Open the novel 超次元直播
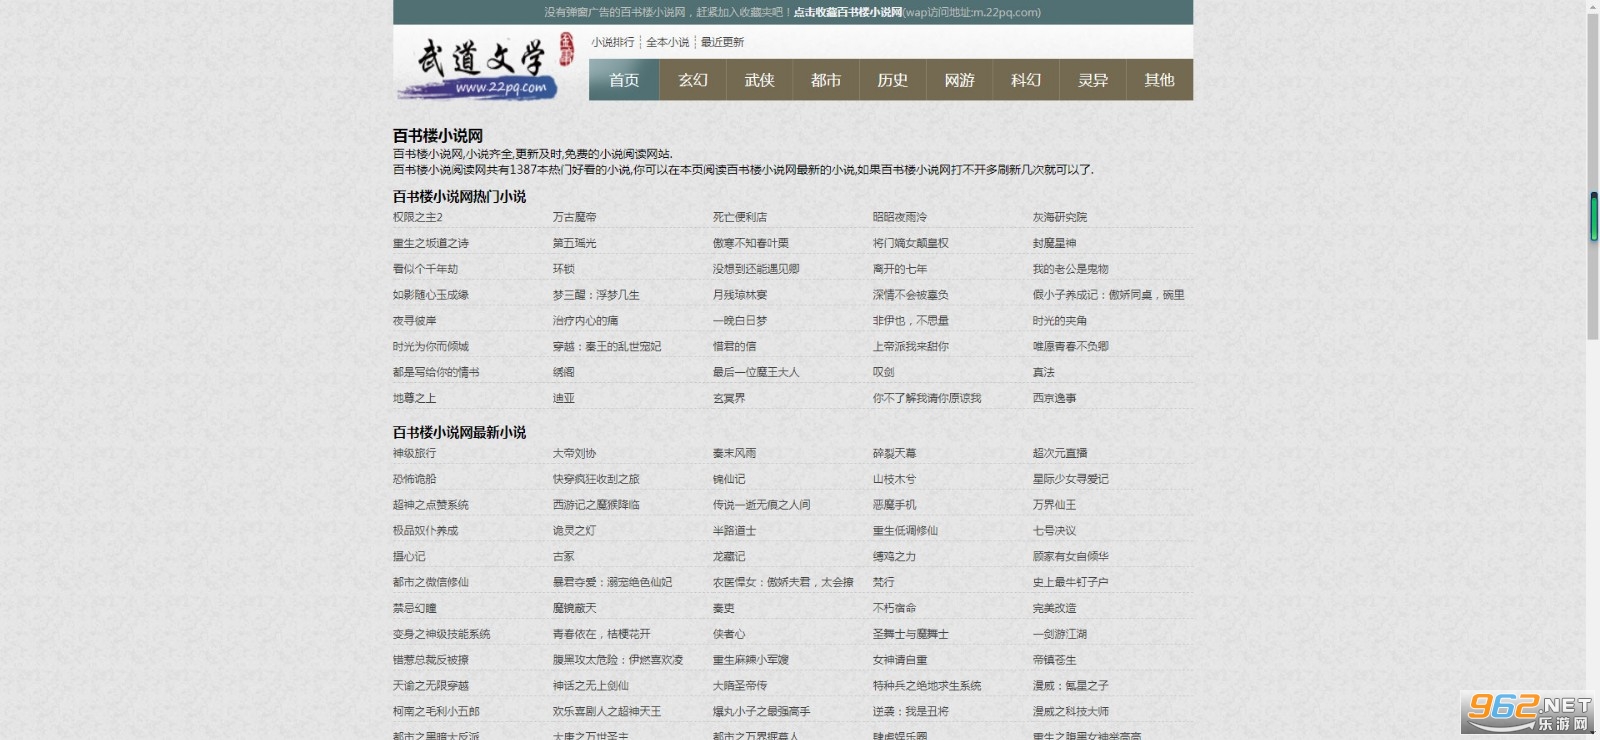Image resolution: width=1600 pixels, height=740 pixels. coord(1060,453)
